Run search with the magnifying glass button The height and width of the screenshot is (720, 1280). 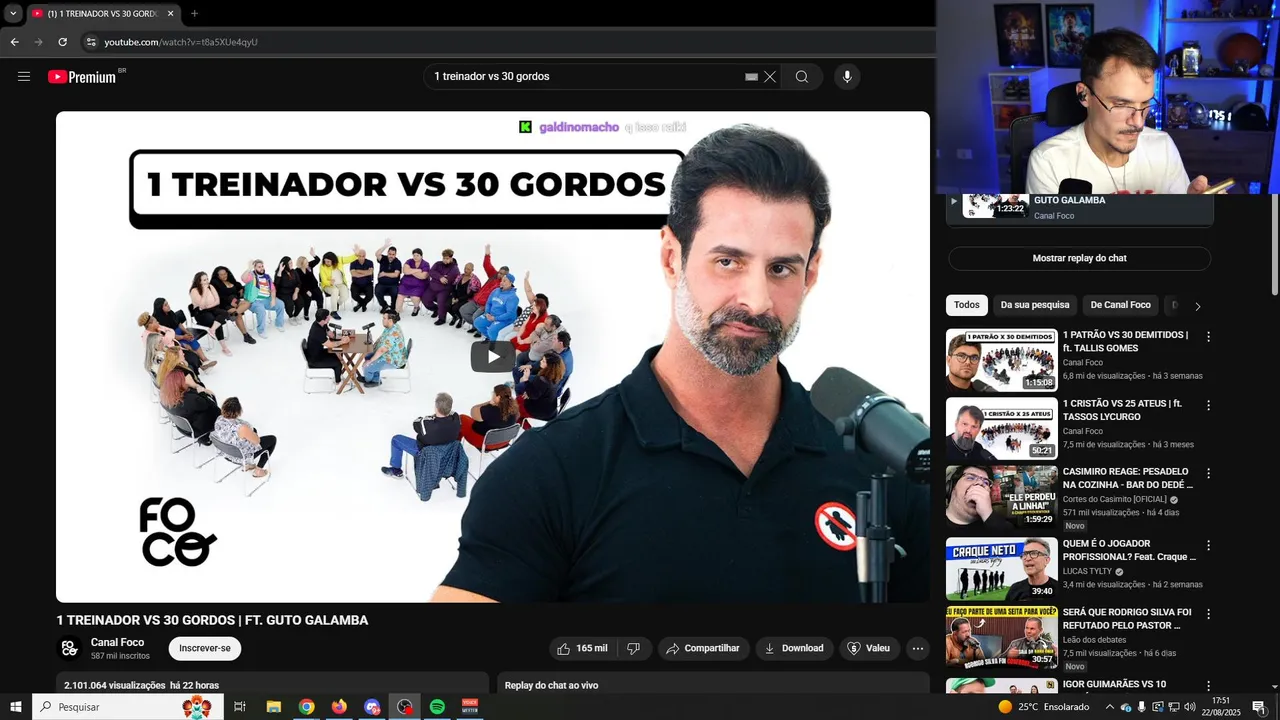pos(802,77)
